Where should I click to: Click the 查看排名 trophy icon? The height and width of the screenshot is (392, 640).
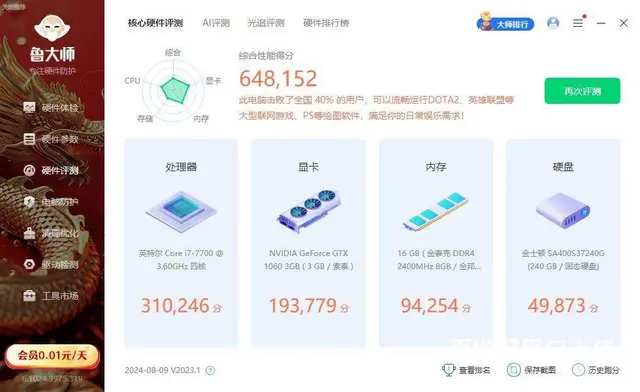point(449,370)
